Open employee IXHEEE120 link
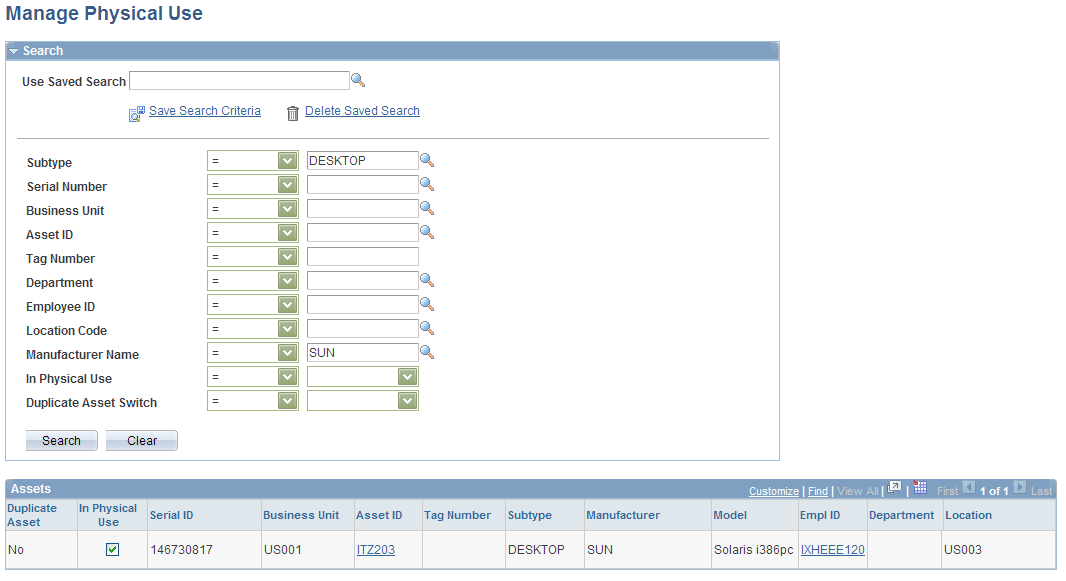Viewport: 1066px width, 581px height. click(x=833, y=550)
